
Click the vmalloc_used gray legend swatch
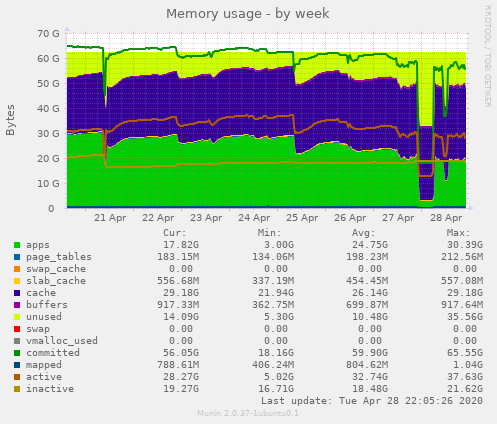pos(17,341)
